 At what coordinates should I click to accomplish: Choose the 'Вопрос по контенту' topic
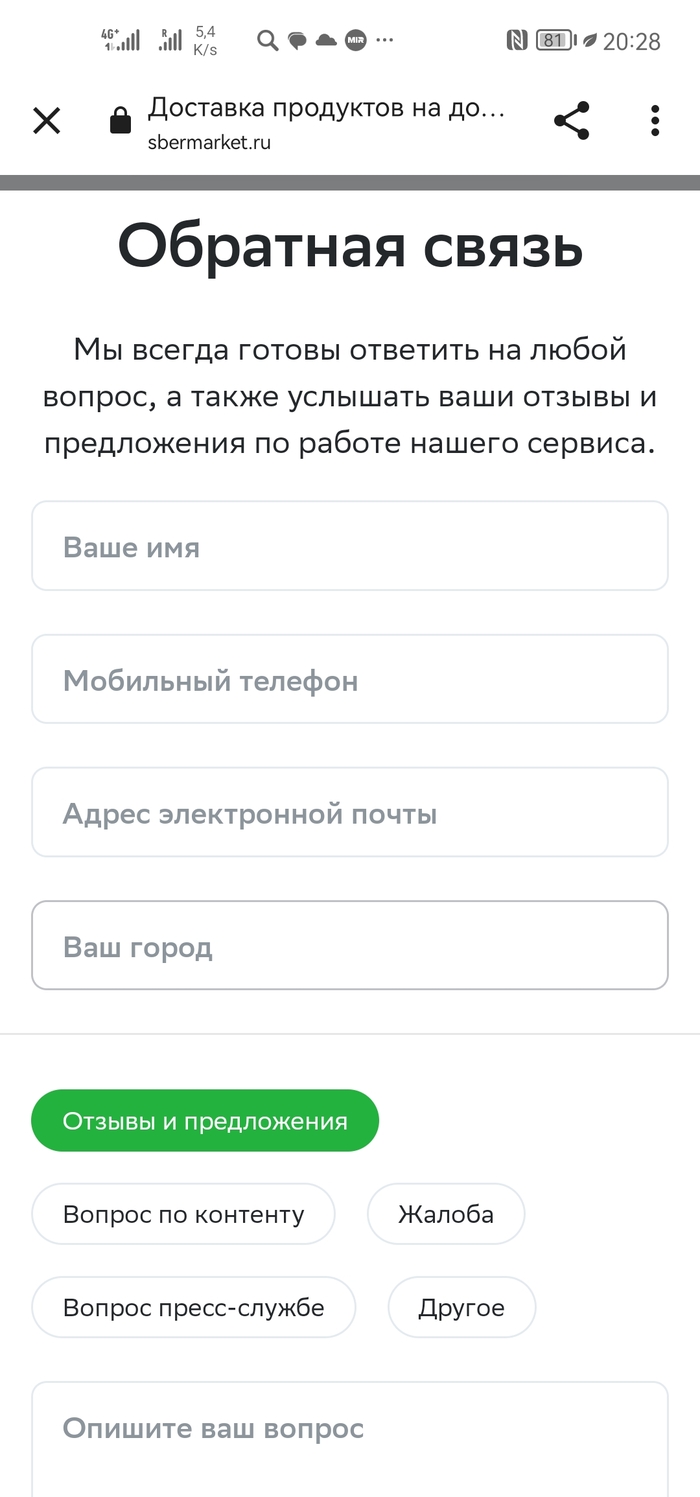[x=183, y=1214]
